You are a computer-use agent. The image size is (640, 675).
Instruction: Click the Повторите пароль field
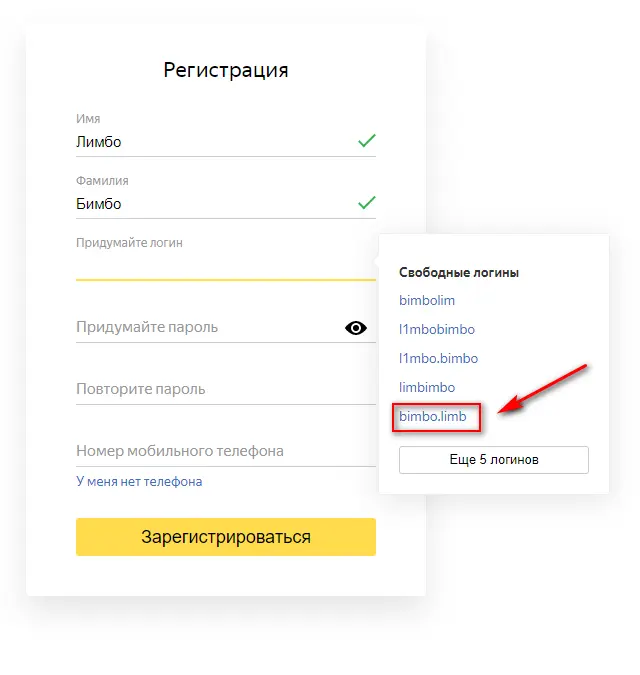pyautogui.click(x=226, y=390)
